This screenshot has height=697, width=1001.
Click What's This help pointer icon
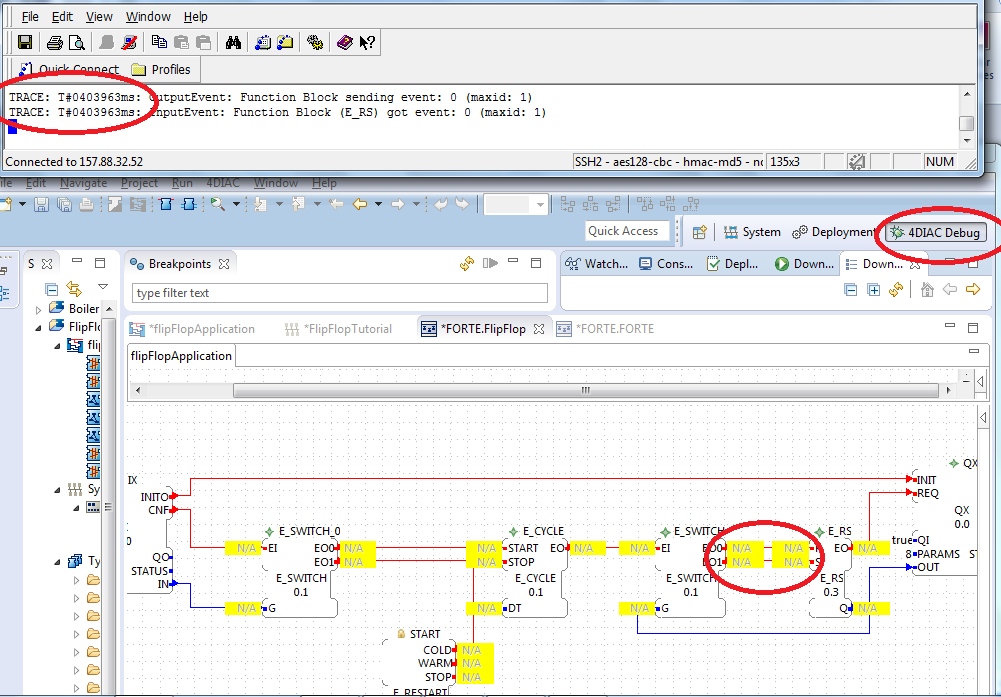367,43
